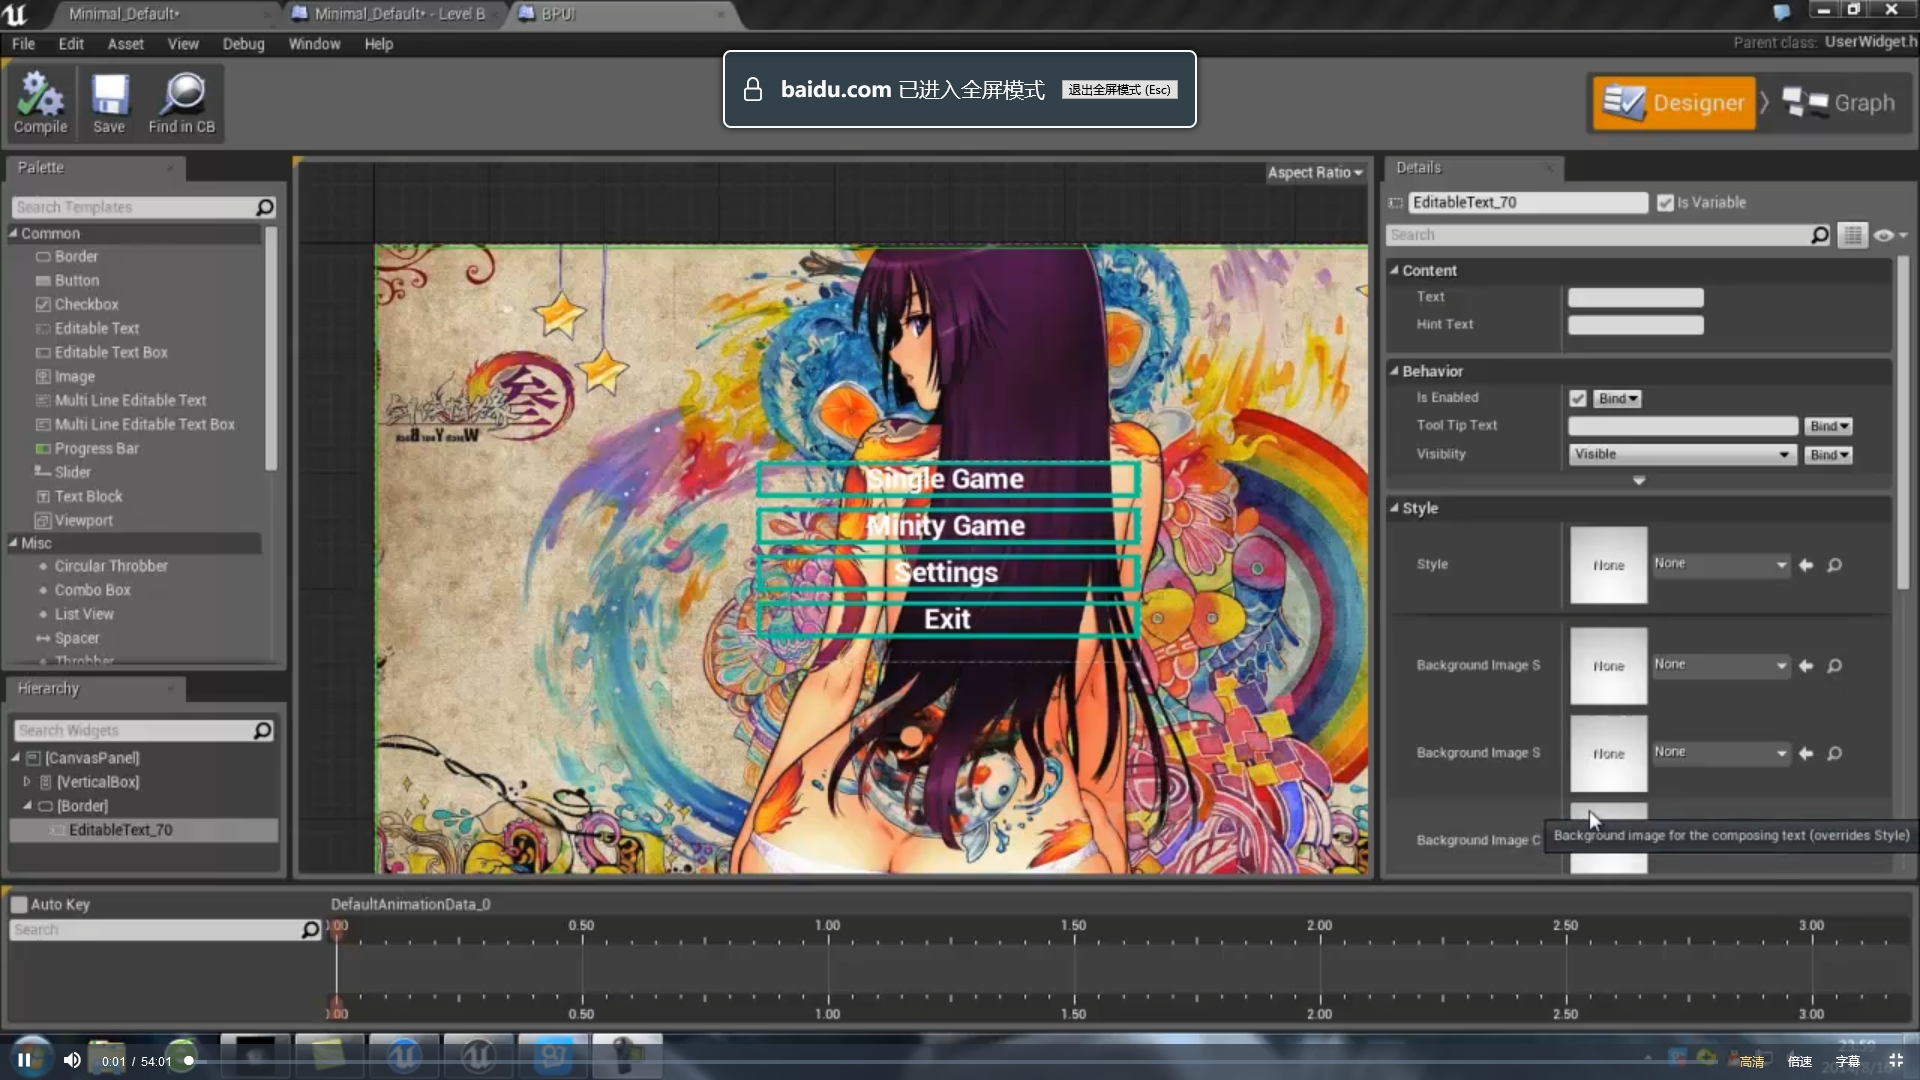Image resolution: width=1920 pixels, height=1080 pixels.
Task: Select Combo Box in Palette
Action: tap(92, 590)
